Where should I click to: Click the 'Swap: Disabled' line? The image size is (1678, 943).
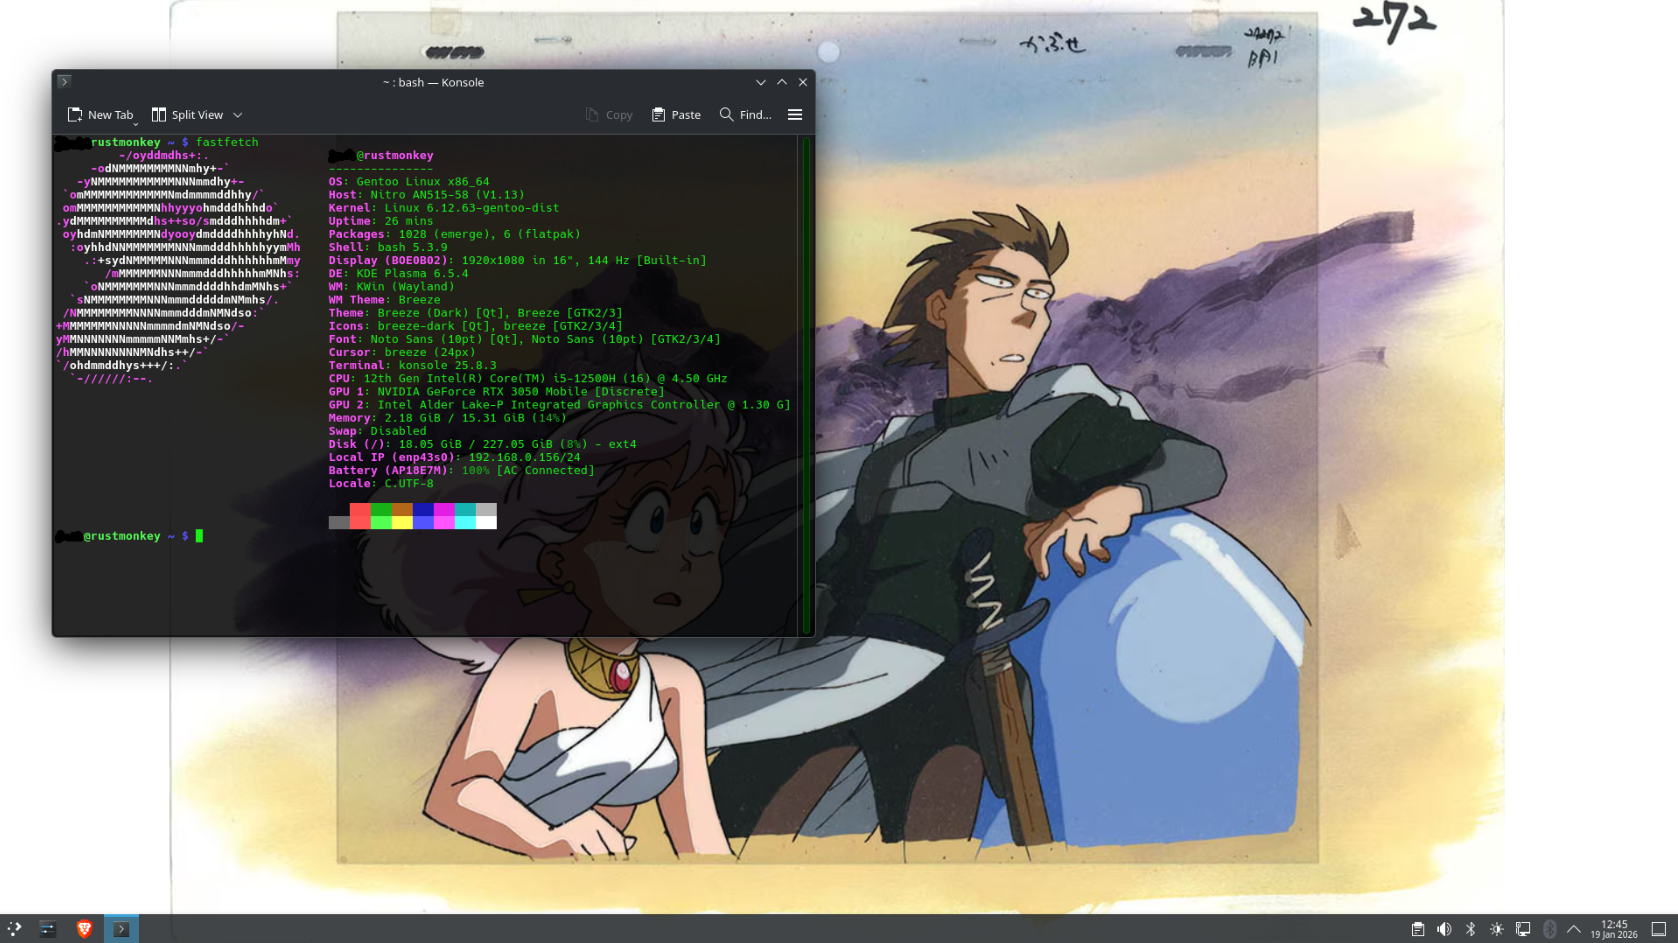point(378,431)
